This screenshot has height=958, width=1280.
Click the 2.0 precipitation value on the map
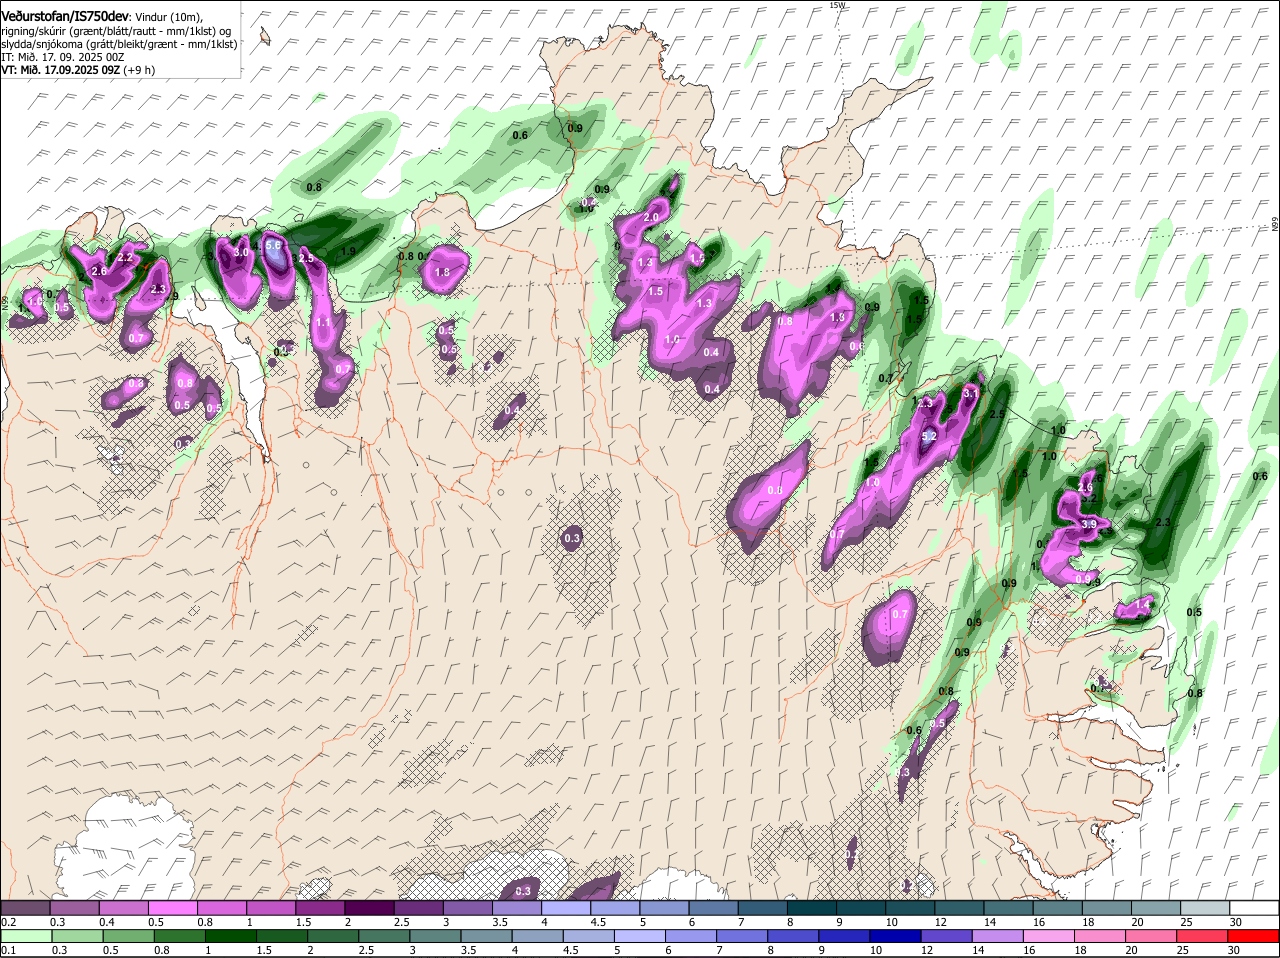pos(652,217)
